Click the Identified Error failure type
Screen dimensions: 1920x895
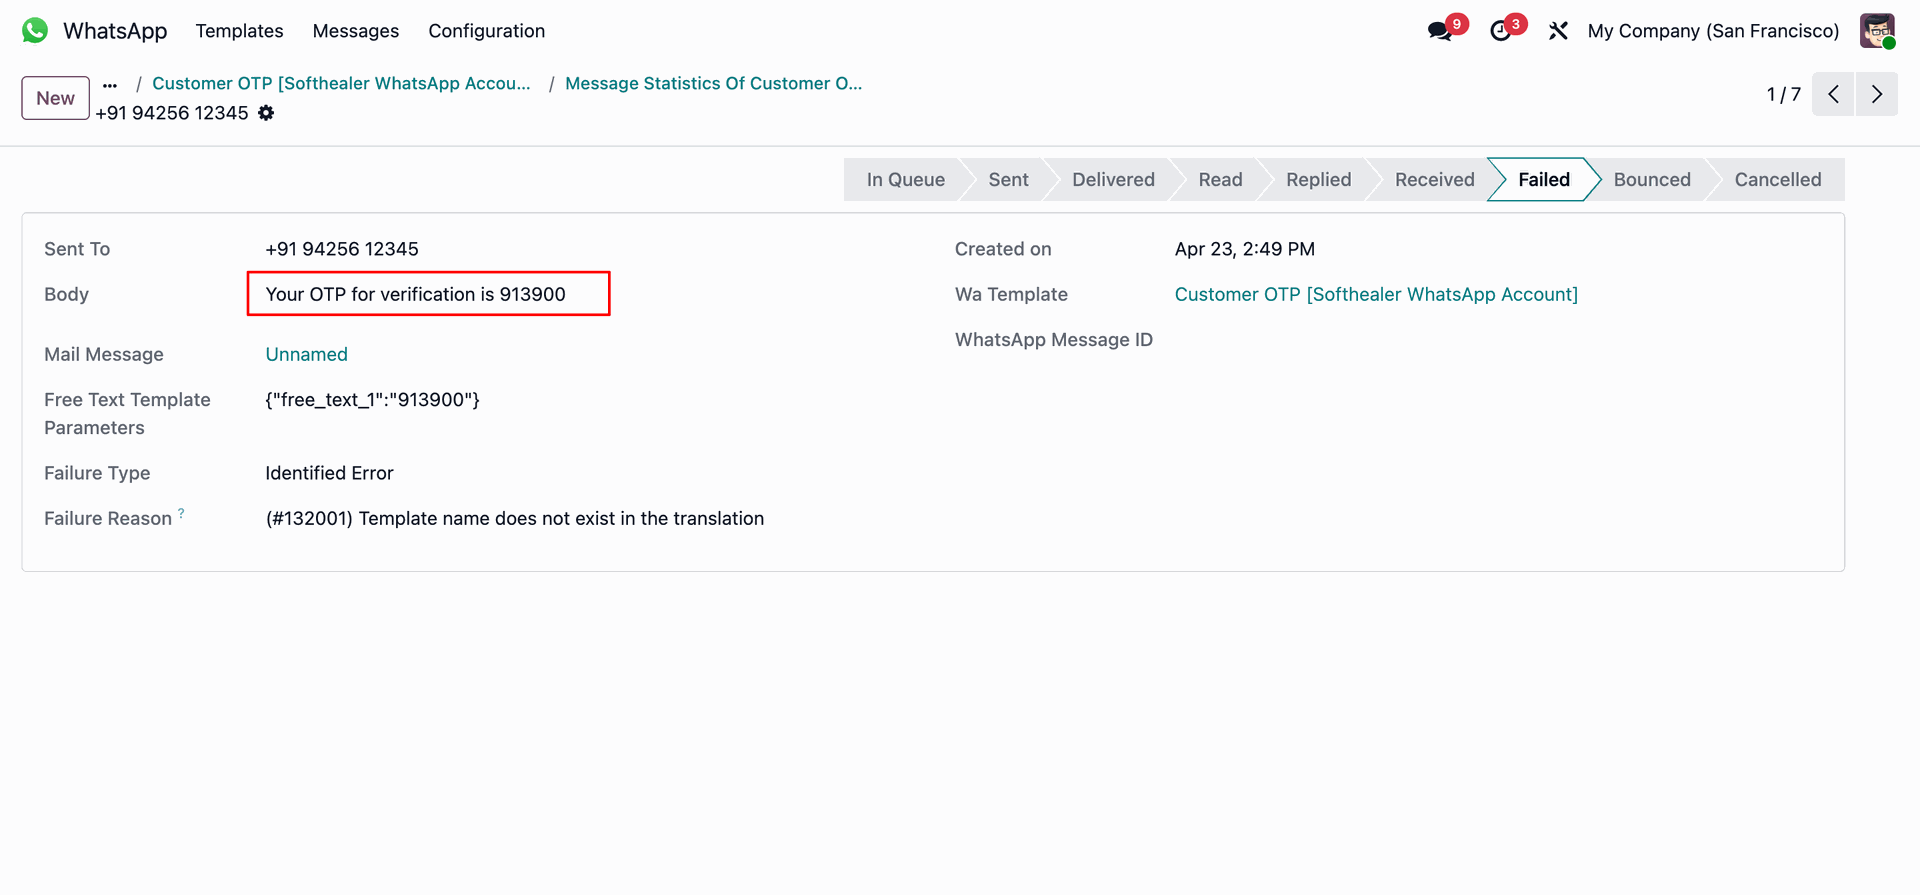[329, 473]
